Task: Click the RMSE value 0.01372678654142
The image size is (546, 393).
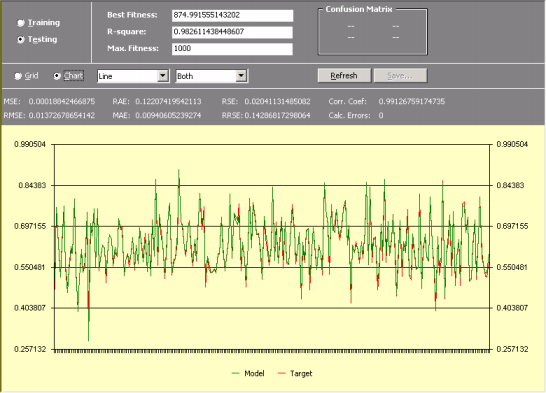Action: pos(62,116)
